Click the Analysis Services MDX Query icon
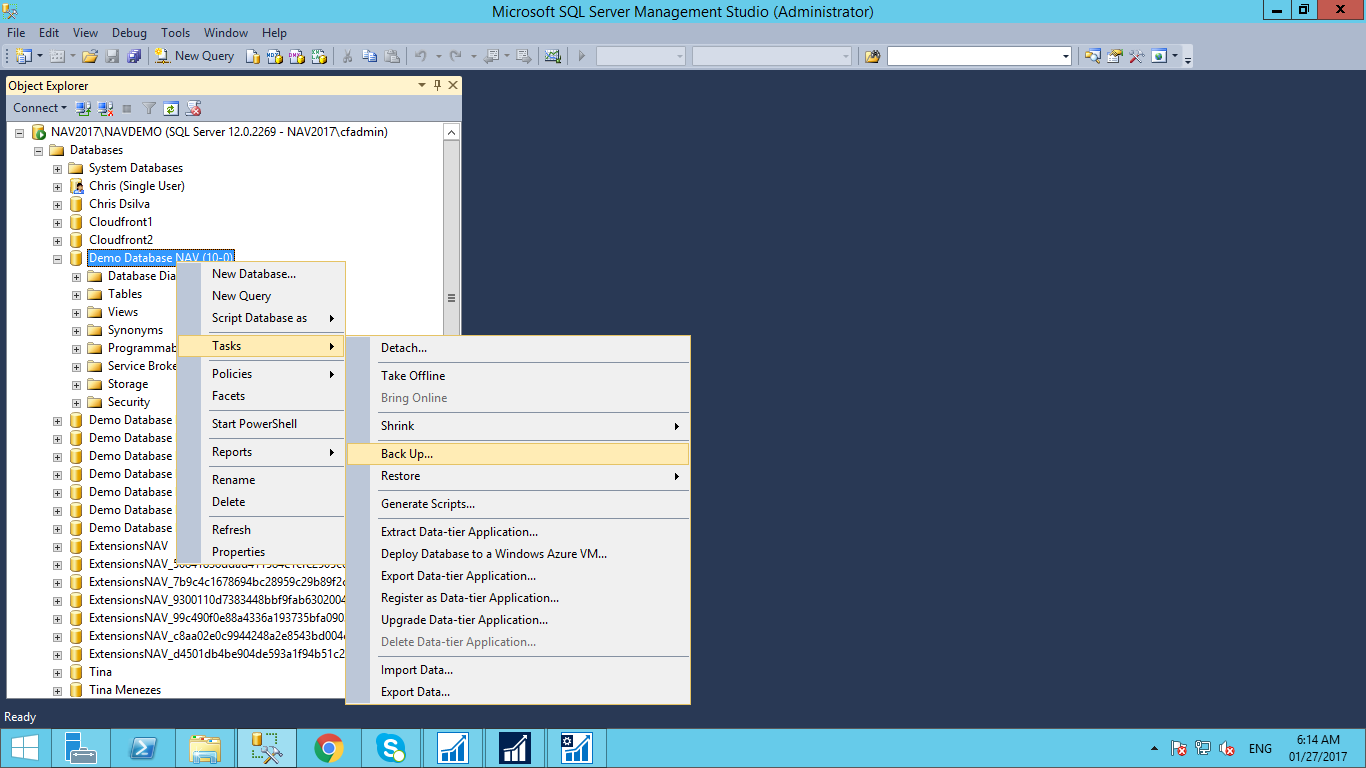Viewport: 1366px width, 768px height. tap(275, 56)
